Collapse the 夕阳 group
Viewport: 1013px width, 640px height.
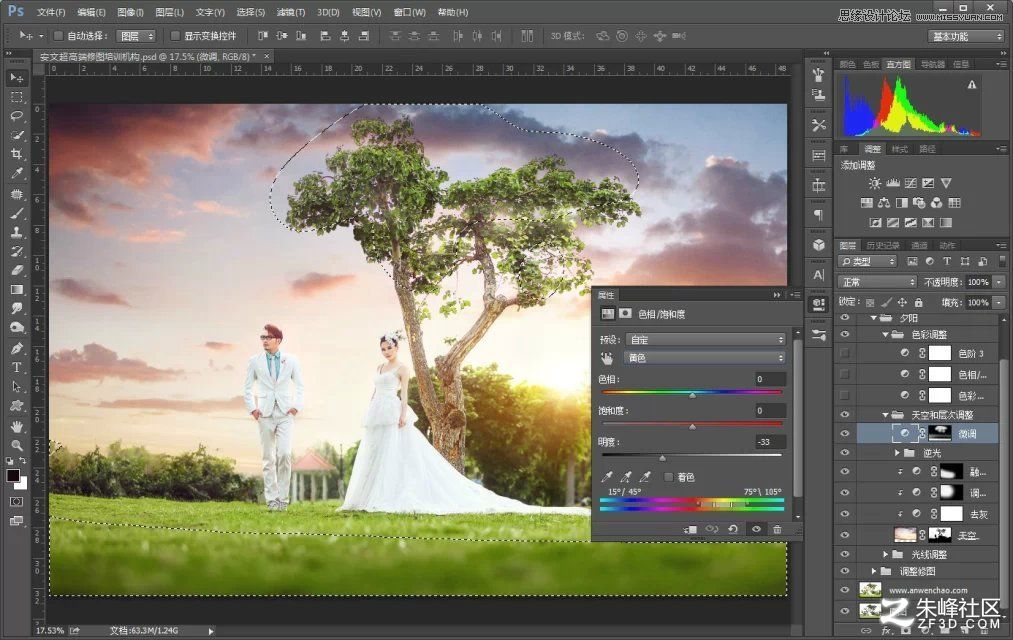(873, 318)
